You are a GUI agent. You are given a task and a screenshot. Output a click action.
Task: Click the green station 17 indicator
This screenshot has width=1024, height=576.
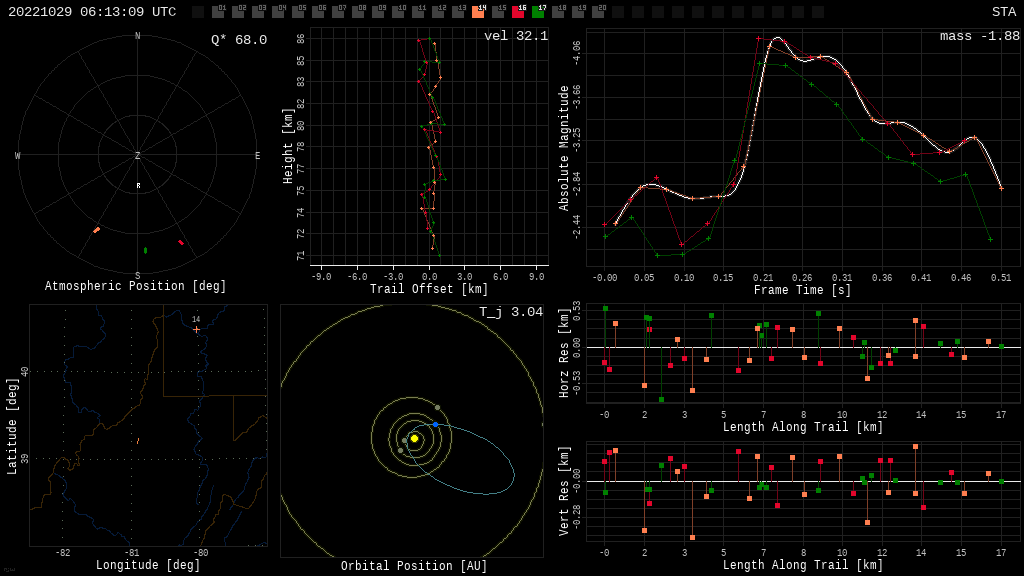click(x=539, y=11)
